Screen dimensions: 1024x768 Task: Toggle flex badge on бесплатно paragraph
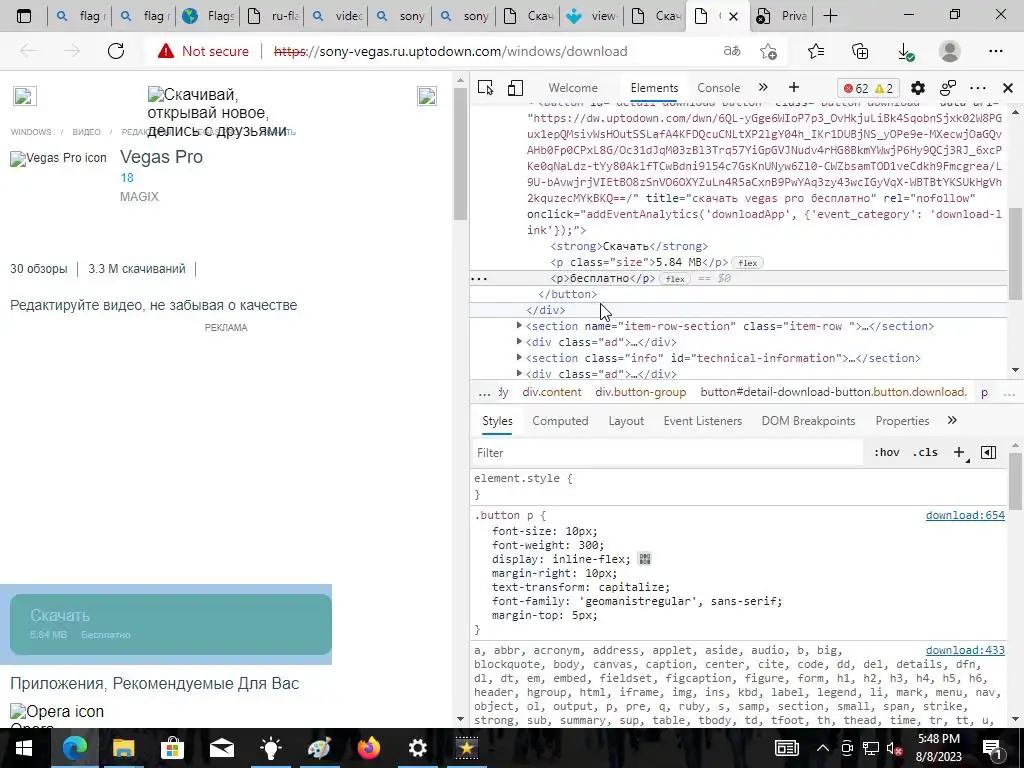pyautogui.click(x=675, y=279)
